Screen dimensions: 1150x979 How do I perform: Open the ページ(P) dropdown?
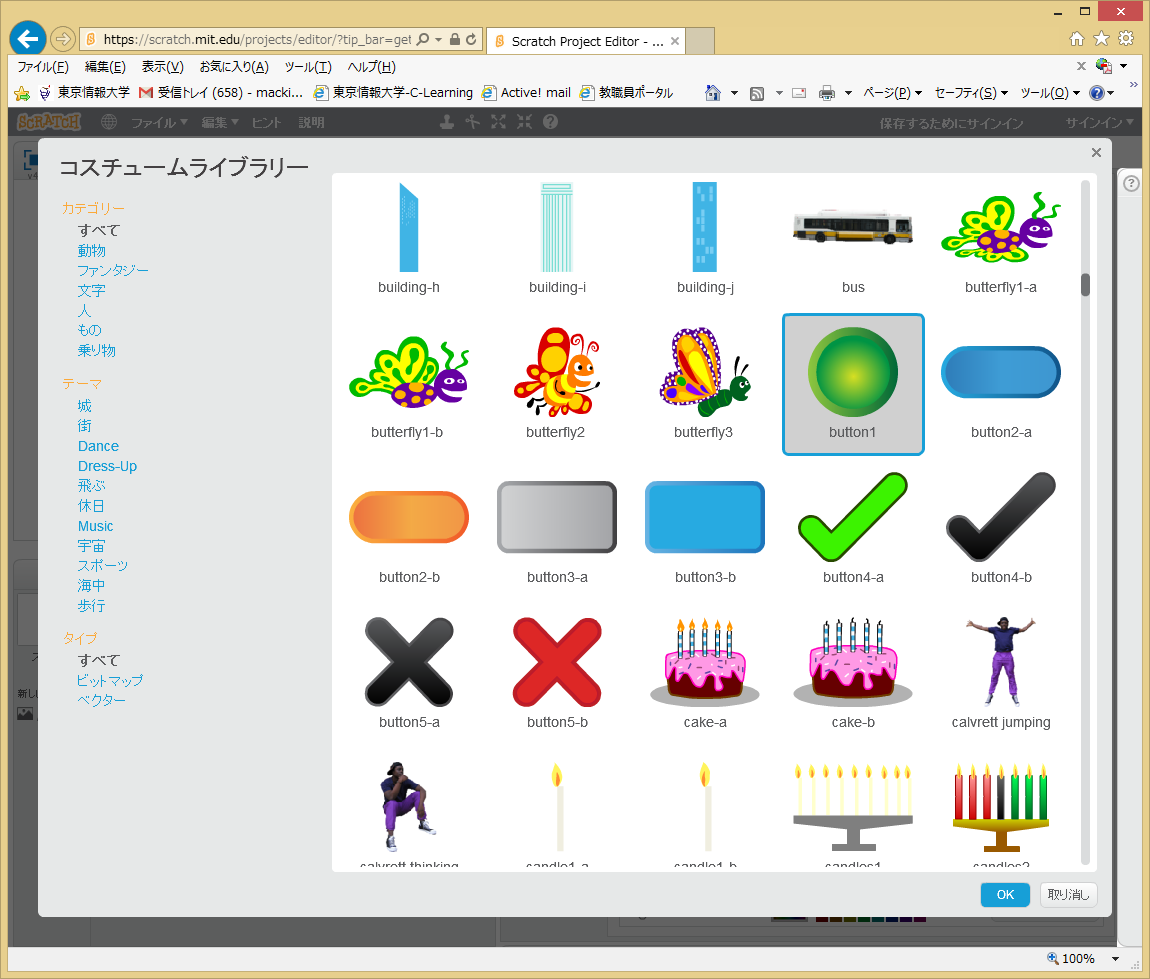coord(892,92)
